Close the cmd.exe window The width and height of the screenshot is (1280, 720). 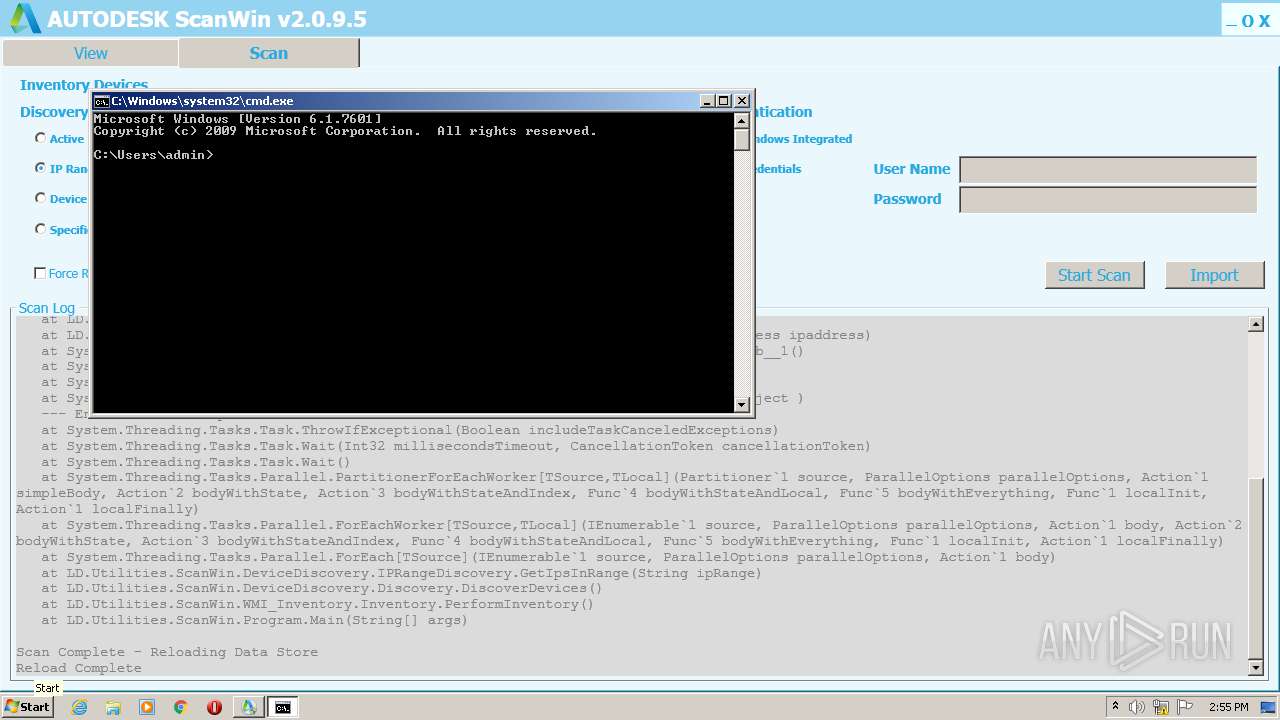[741, 101]
